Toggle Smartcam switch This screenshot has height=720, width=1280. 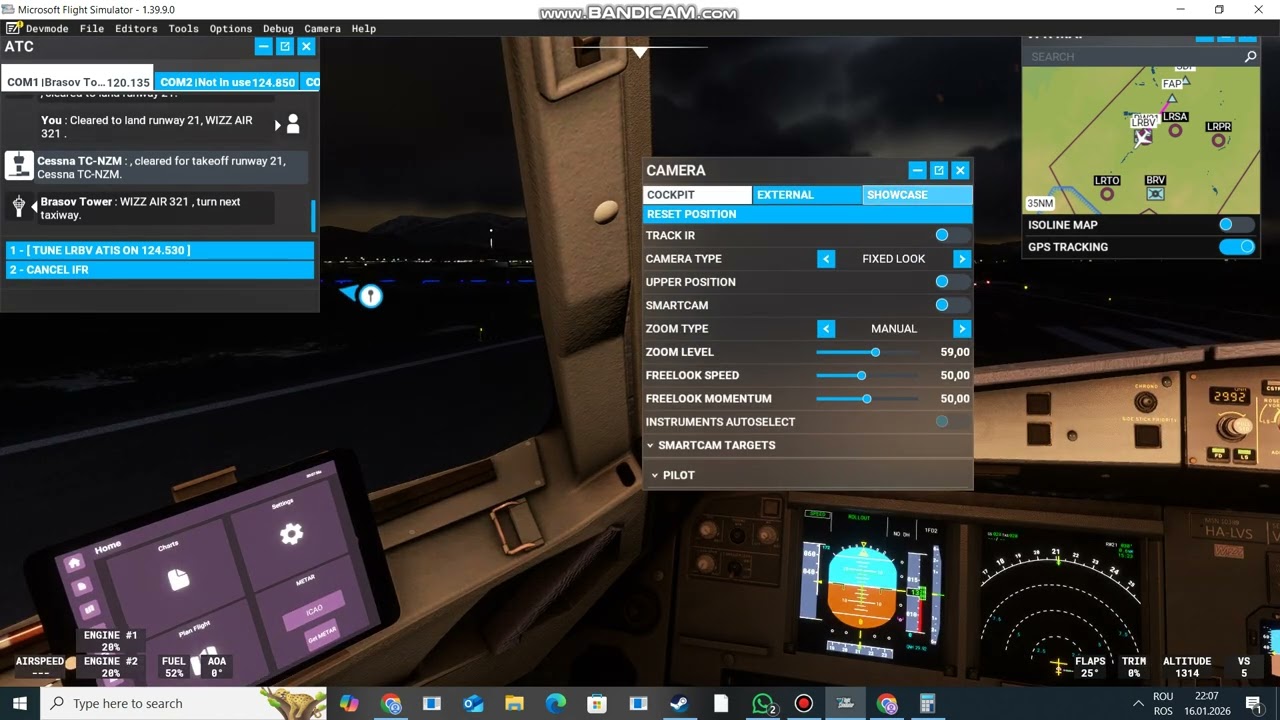[x=951, y=305]
